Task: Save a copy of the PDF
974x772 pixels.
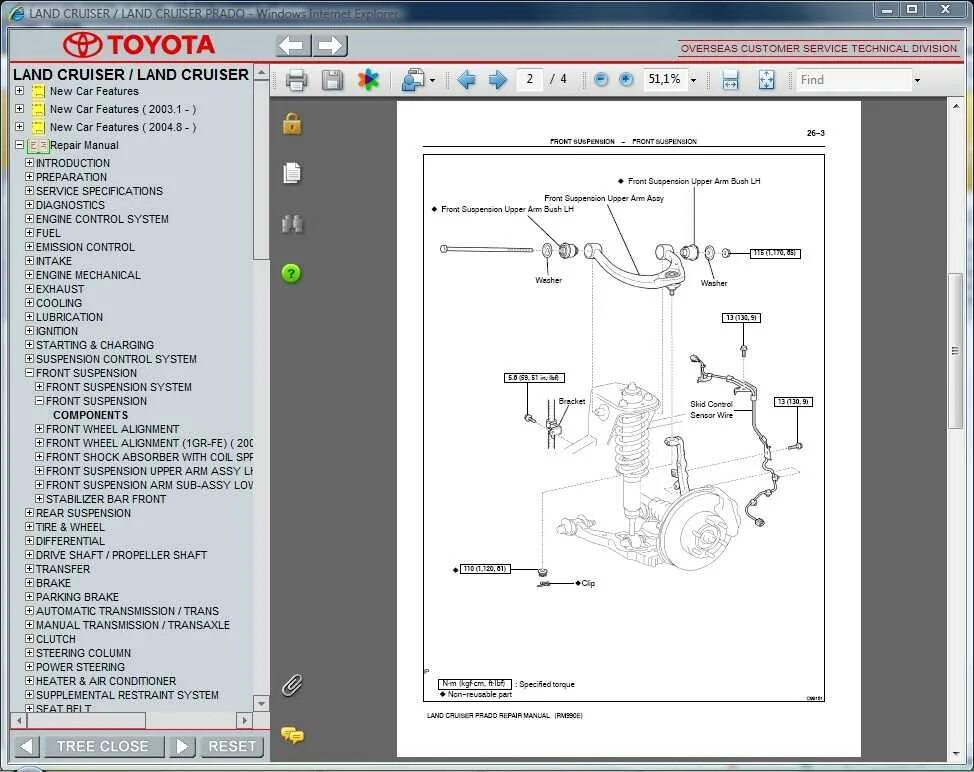Action: (x=332, y=80)
